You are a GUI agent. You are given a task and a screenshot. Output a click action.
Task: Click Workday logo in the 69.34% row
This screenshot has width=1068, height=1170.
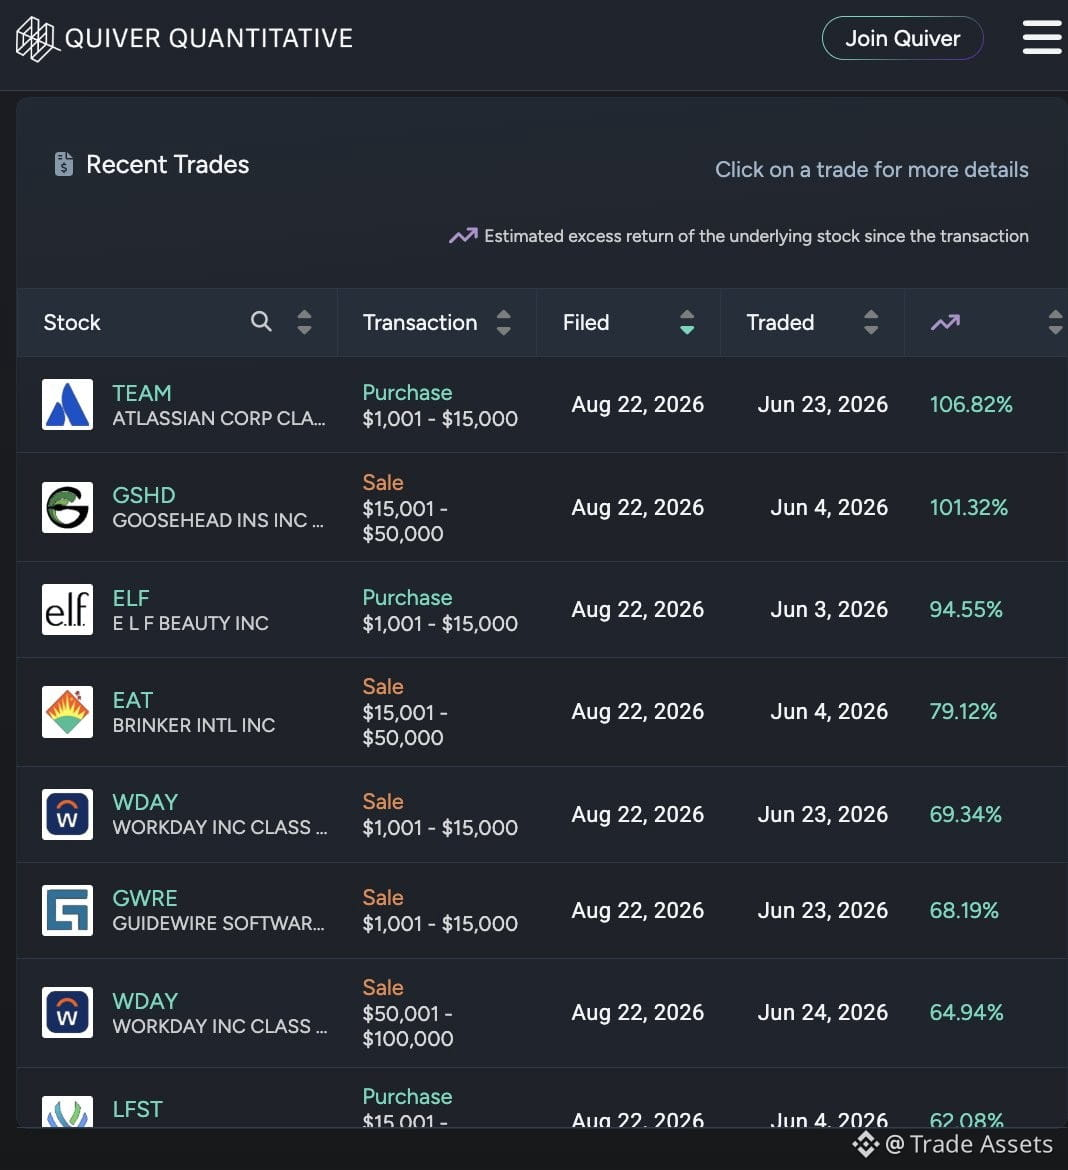tap(67, 814)
